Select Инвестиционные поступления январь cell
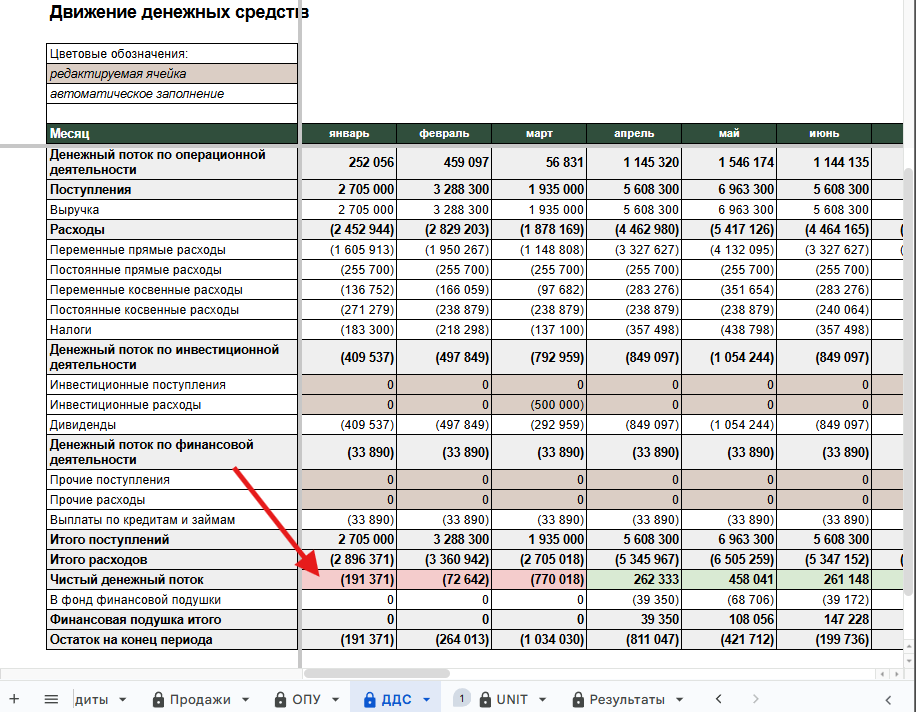This screenshot has width=916, height=712. point(349,384)
